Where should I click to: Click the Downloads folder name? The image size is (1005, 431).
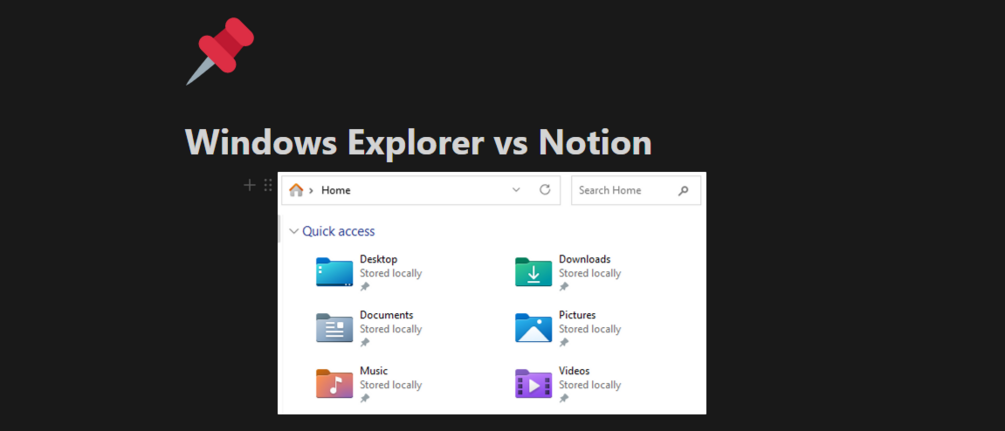pos(585,259)
